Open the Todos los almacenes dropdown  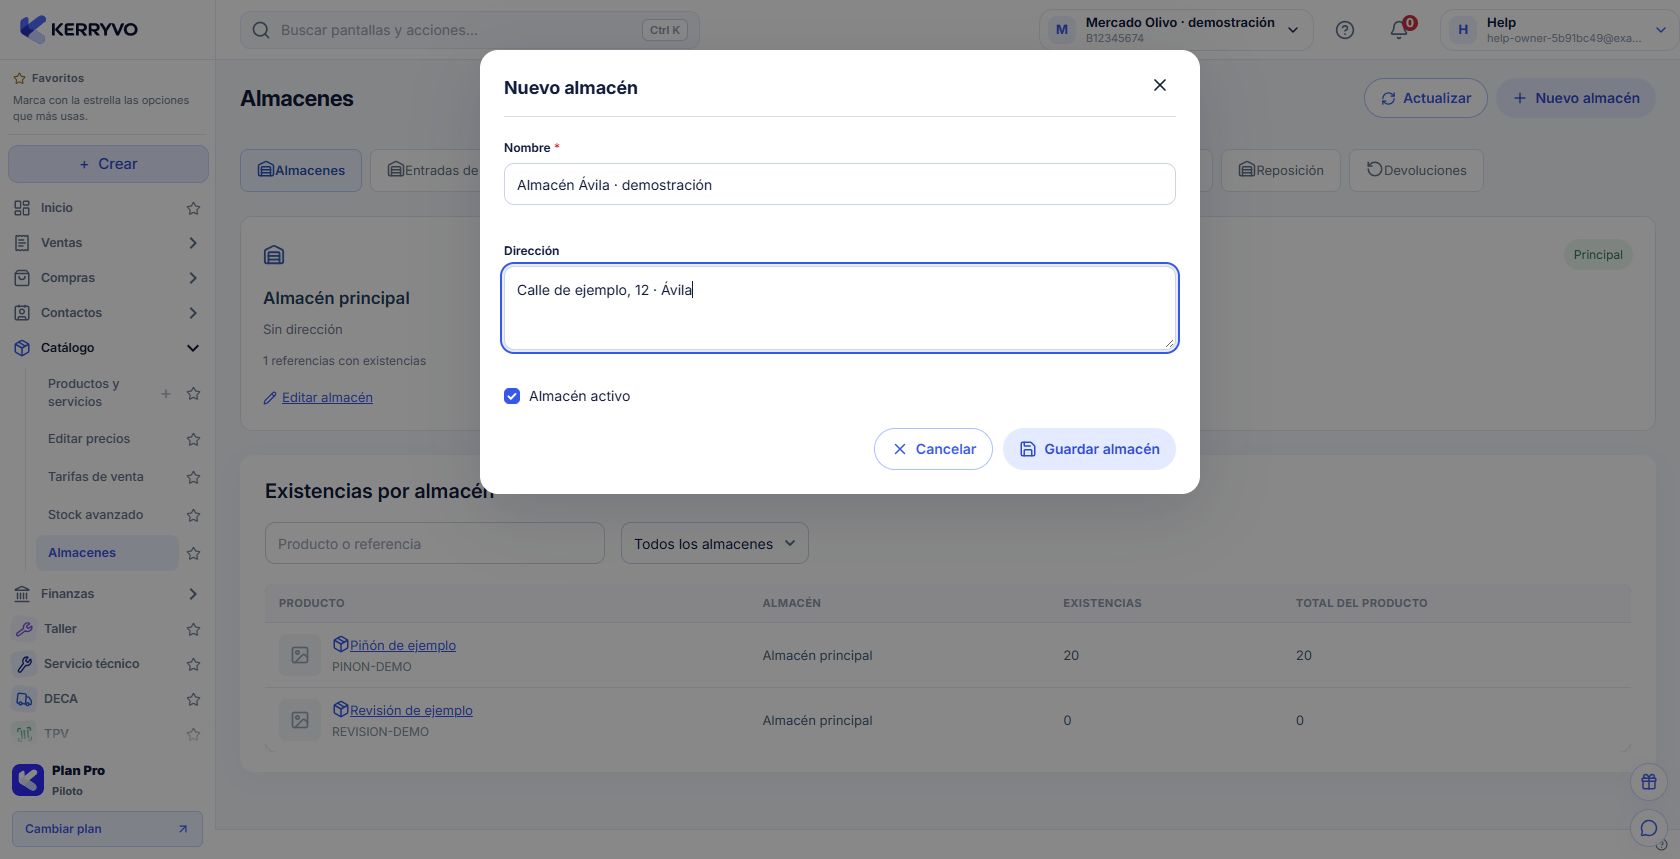(x=715, y=543)
